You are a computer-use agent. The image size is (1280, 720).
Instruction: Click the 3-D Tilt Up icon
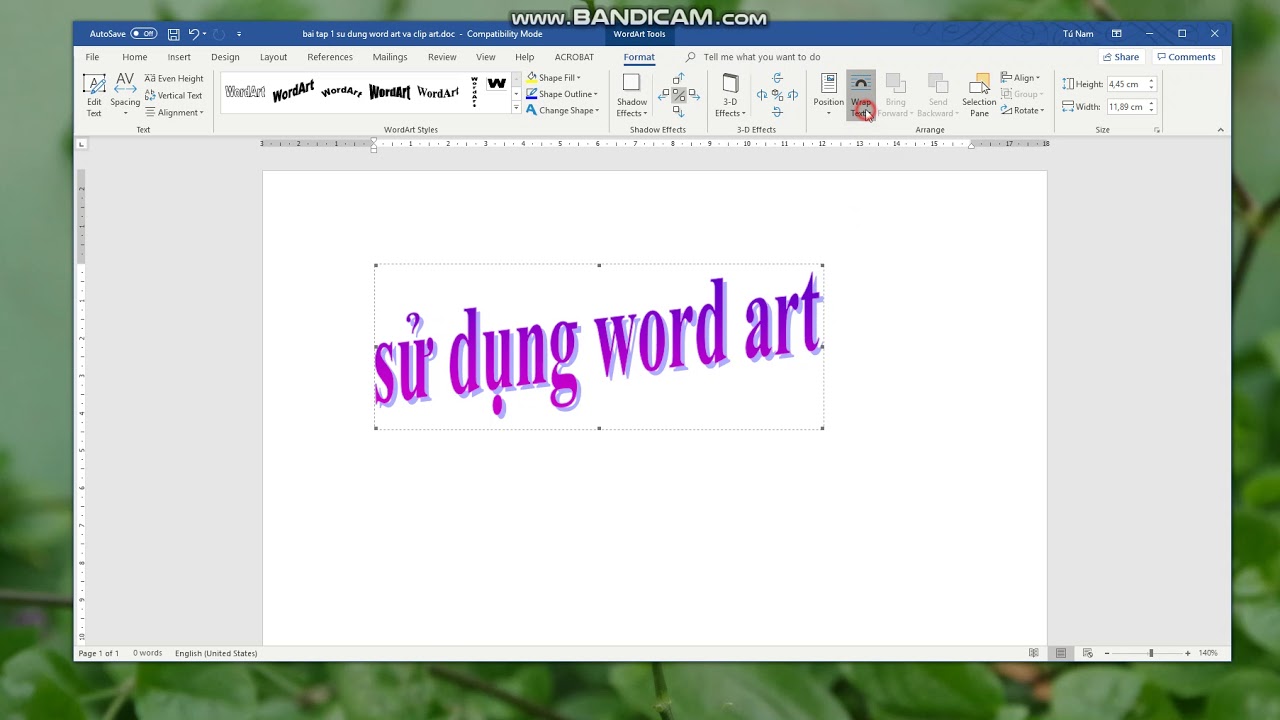[777, 78]
